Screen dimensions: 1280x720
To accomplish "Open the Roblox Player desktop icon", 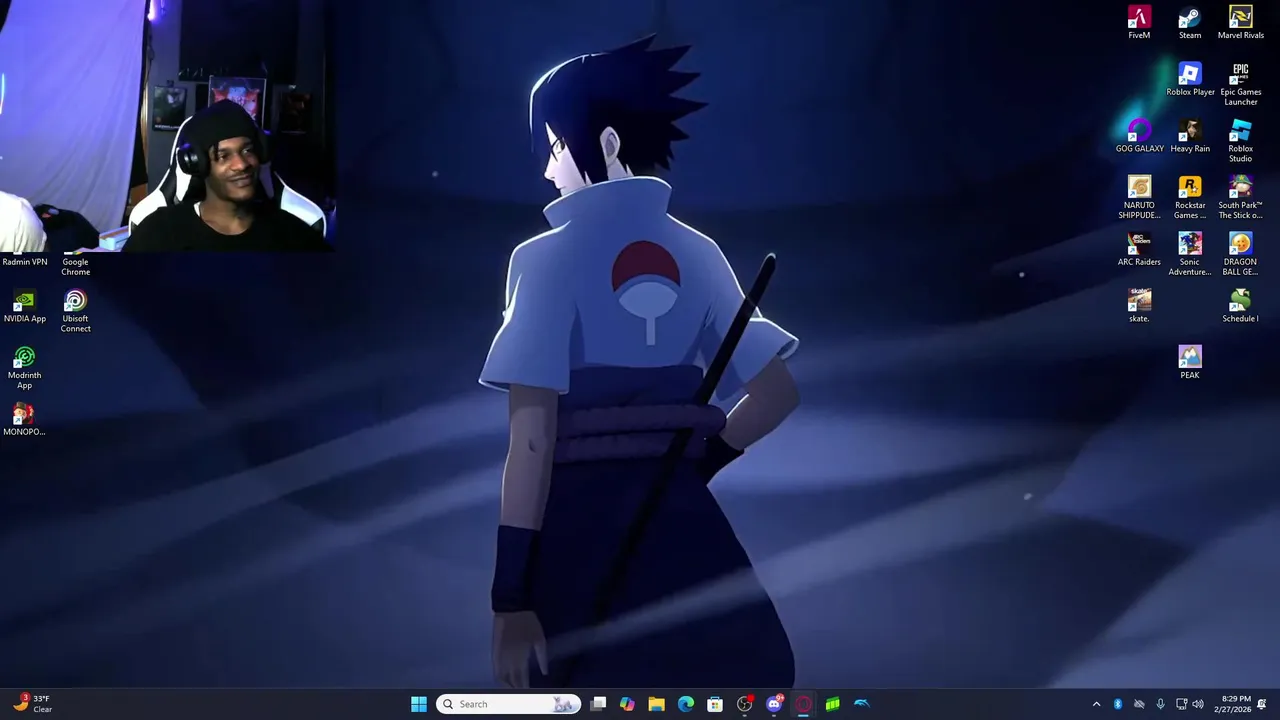I will pos(1190,80).
